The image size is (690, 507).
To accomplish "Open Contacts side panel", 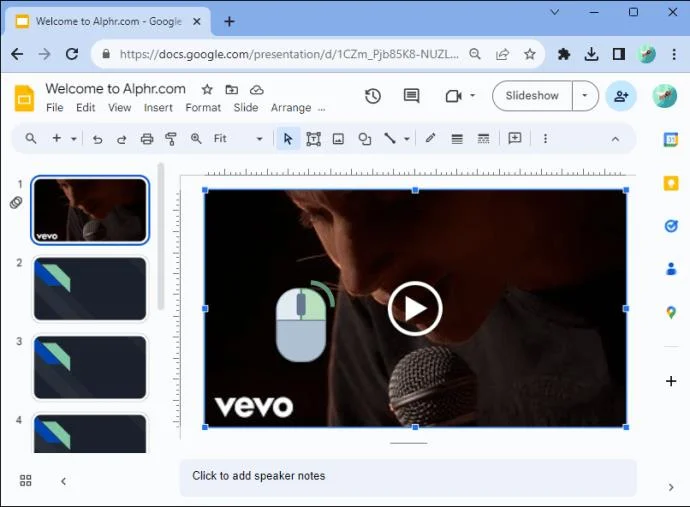I will point(671,268).
